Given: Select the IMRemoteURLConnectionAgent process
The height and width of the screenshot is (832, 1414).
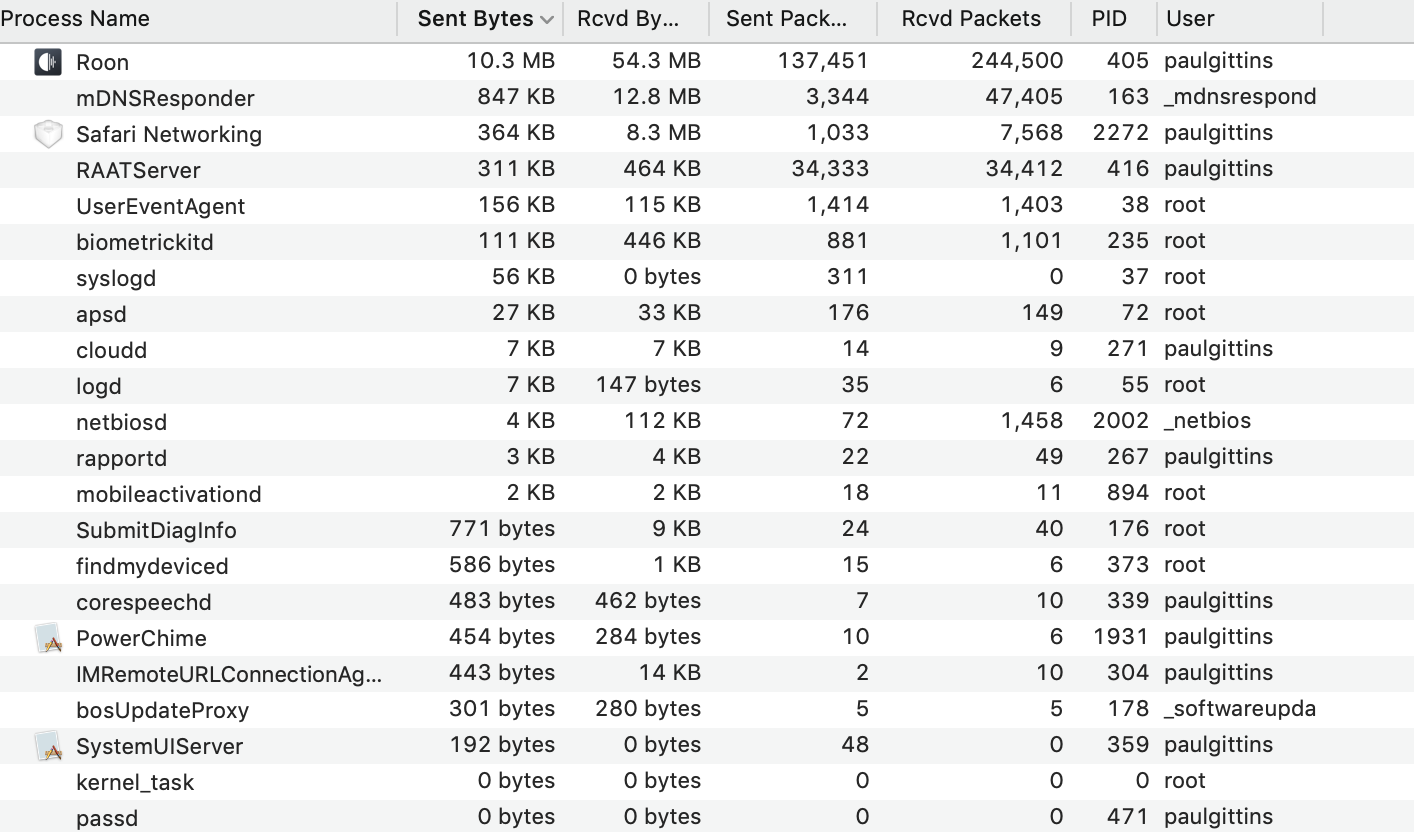Looking at the screenshot, I should coord(228,674).
